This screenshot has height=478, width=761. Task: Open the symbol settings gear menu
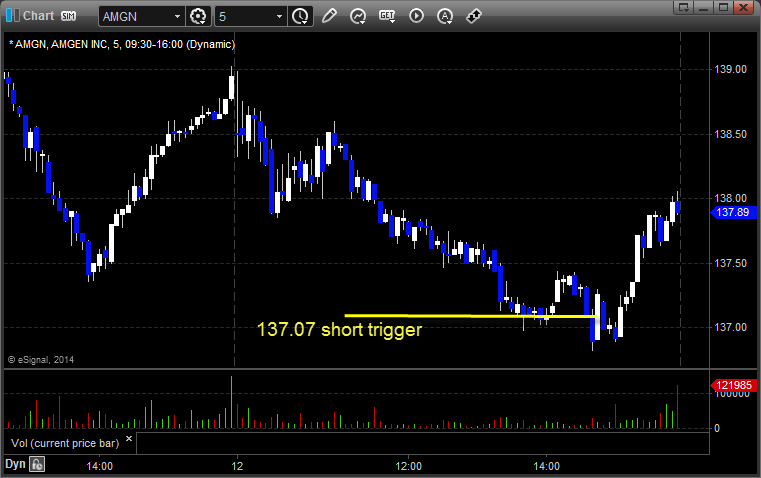(198, 16)
